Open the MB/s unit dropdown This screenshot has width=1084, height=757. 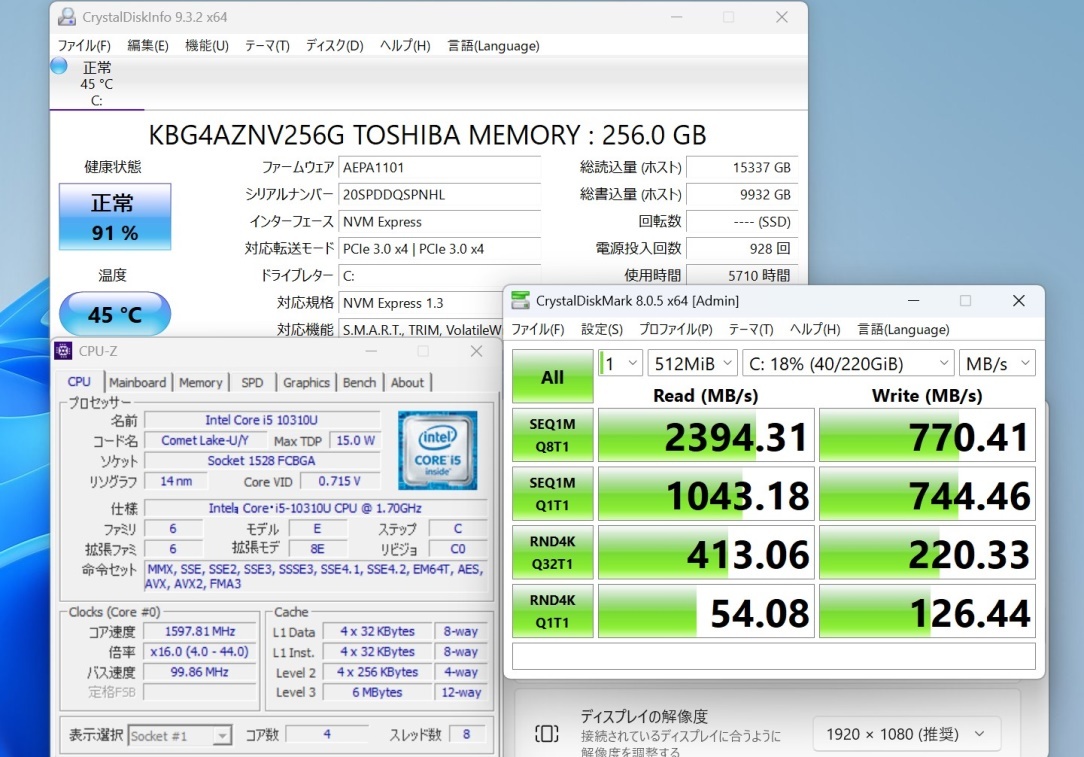pos(997,363)
